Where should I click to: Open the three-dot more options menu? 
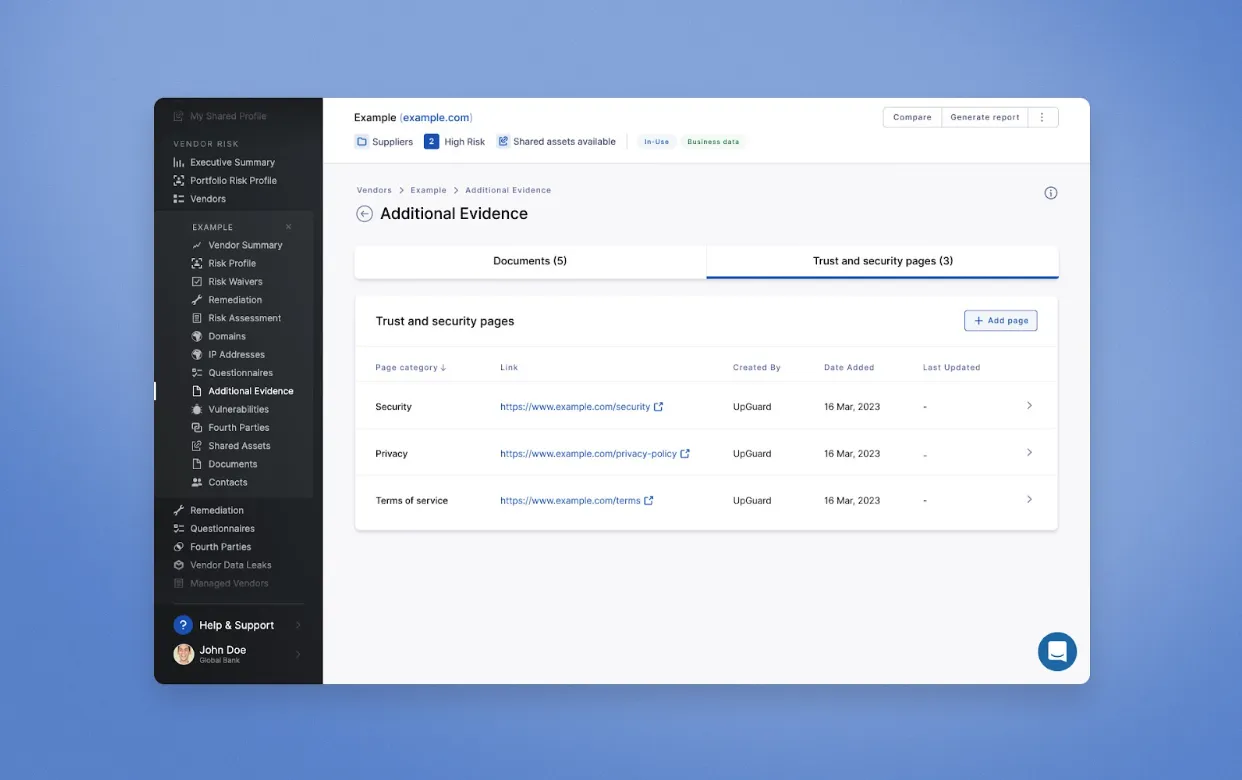[x=1042, y=117]
